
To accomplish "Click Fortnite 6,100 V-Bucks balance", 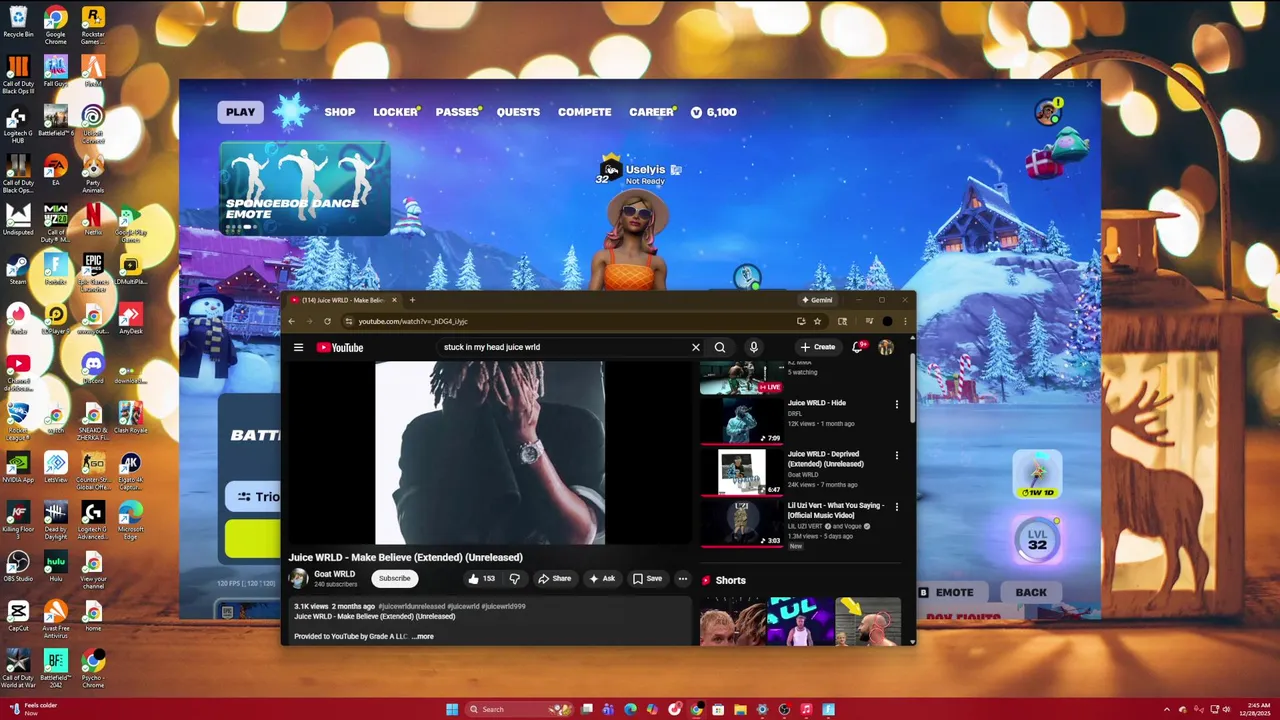I will click(714, 112).
